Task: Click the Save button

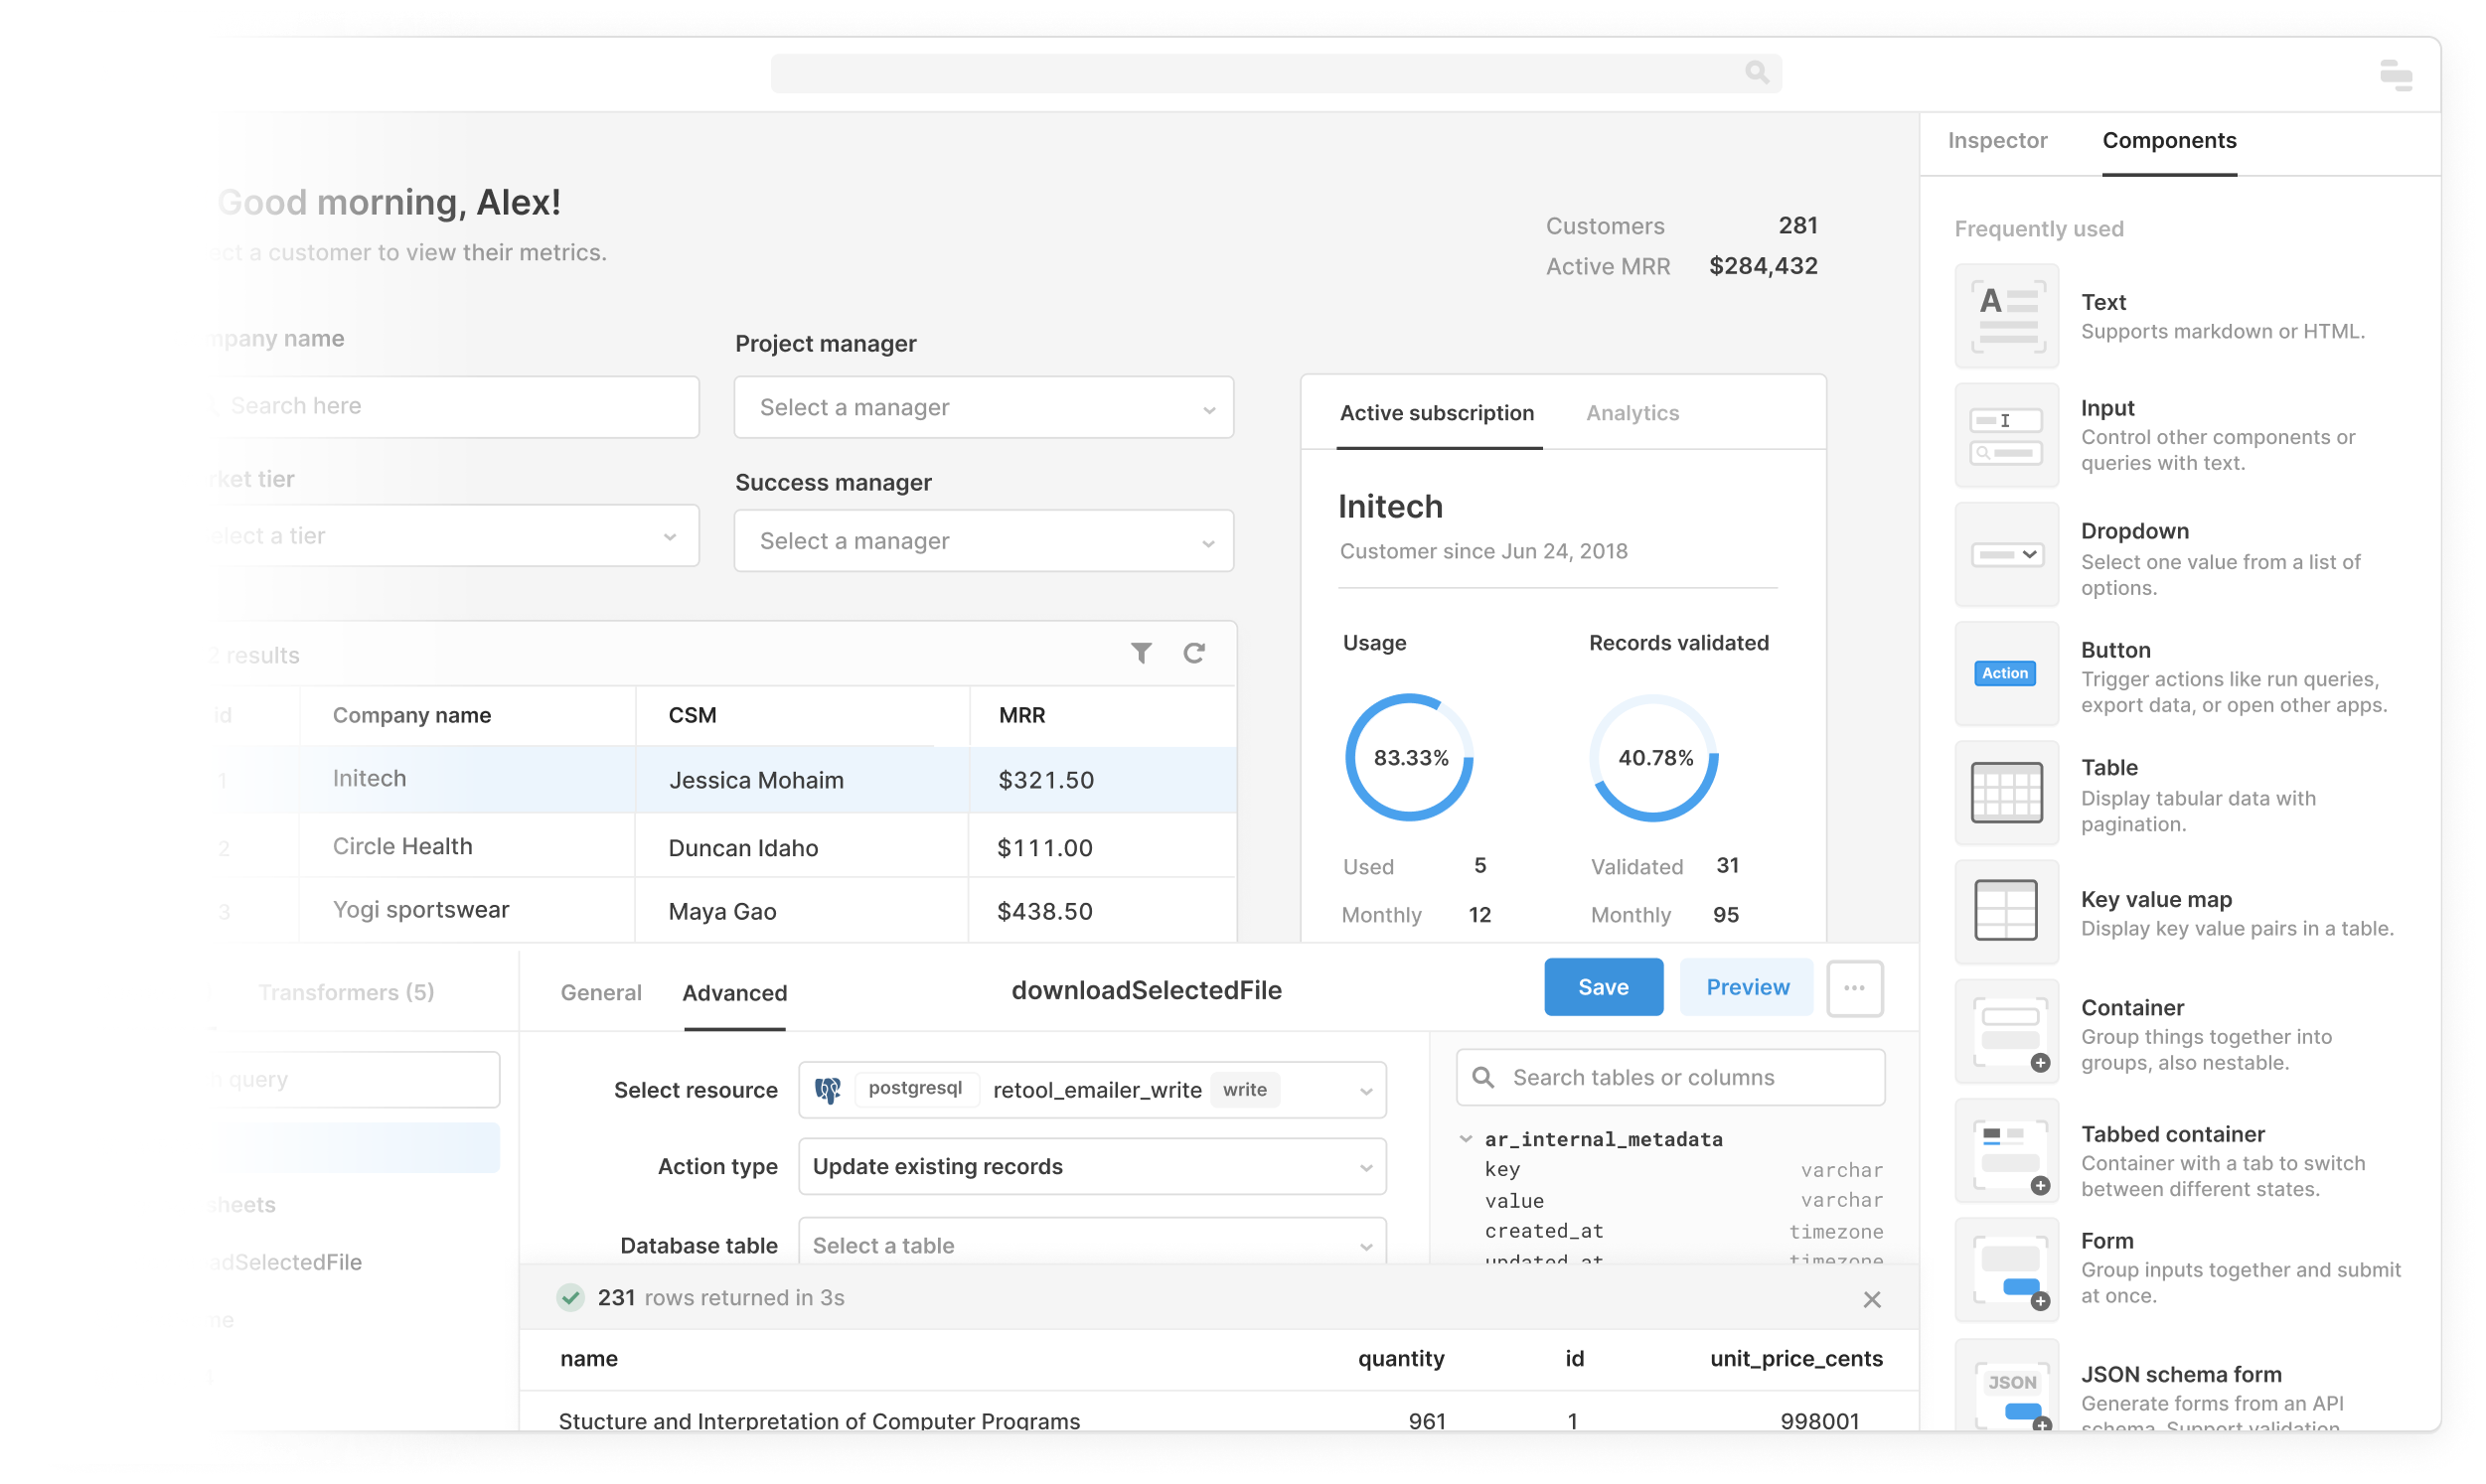Action: [1603, 985]
